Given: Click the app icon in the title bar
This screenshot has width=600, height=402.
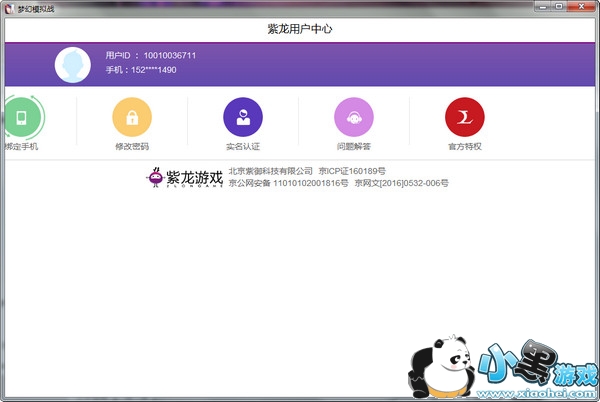Looking at the screenshot, I should 9,7.
